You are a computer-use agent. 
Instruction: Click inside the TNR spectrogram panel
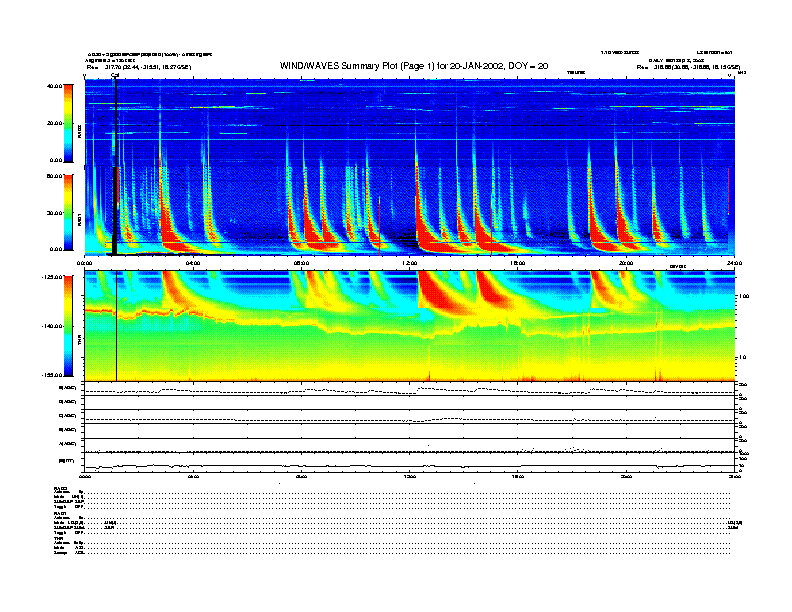(x=410, y=326)
